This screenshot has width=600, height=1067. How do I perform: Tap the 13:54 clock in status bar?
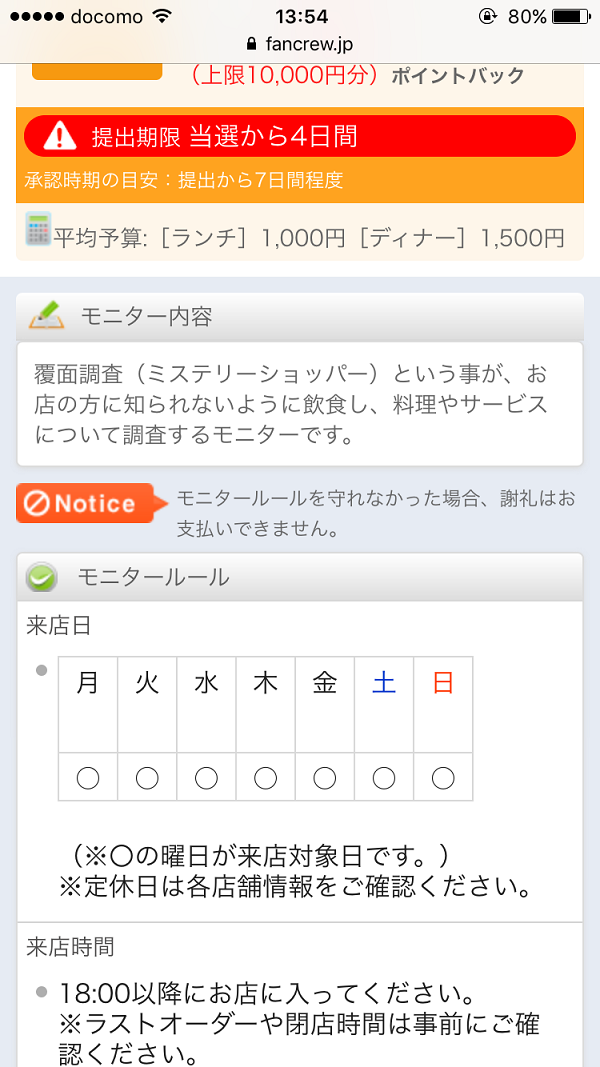(300, 16)
